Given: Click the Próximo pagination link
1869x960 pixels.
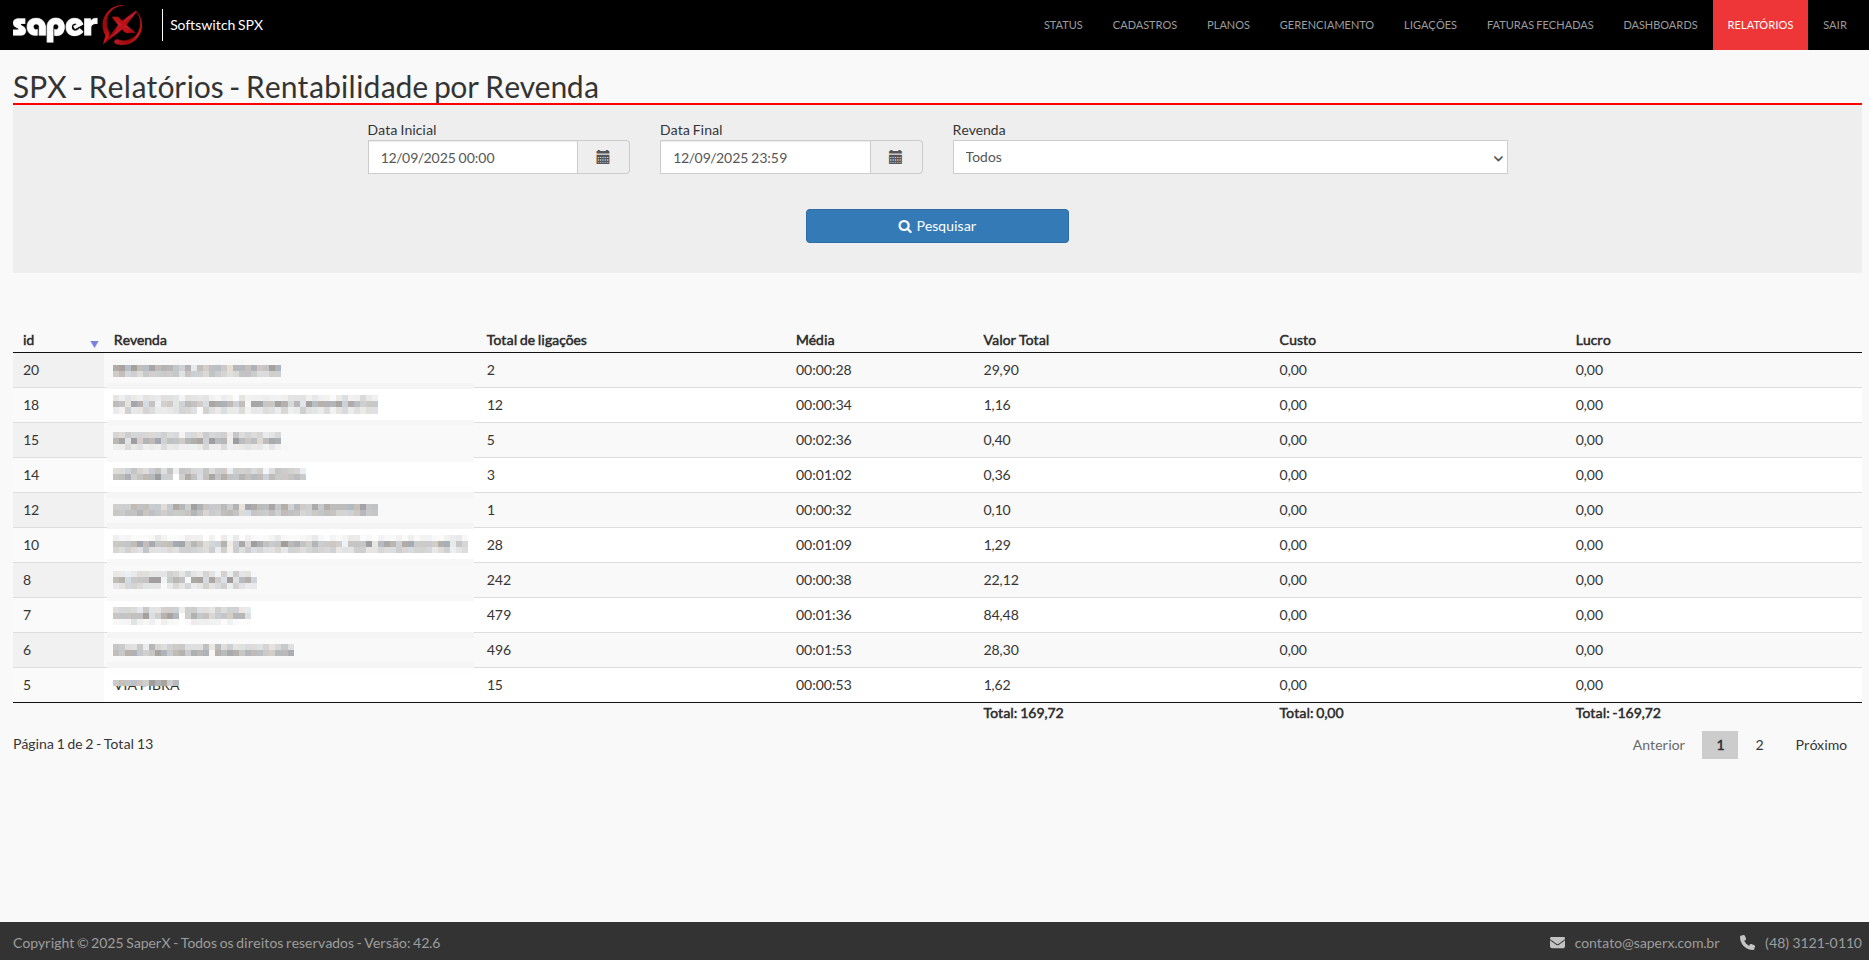Looking at the screenshot, I should coord(1821,745).
